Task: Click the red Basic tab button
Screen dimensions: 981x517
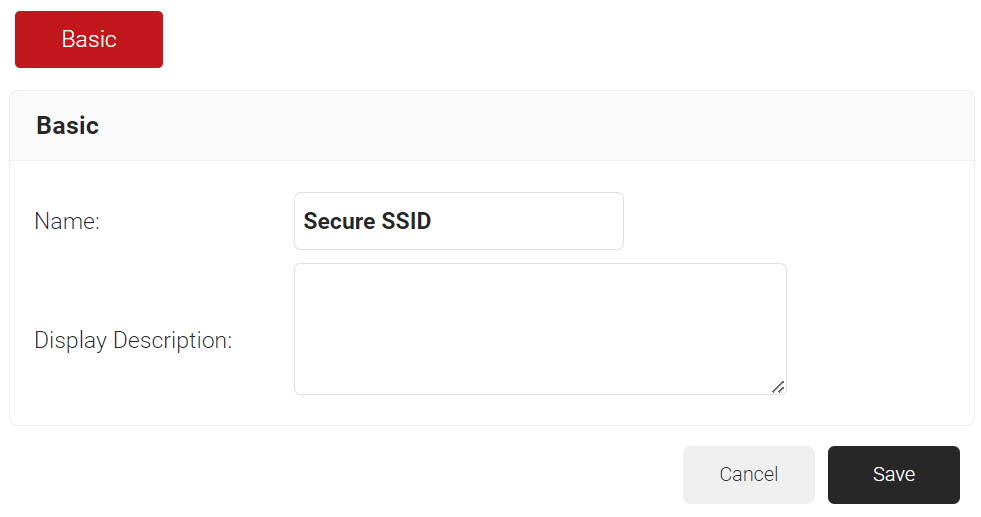Action: tap(89, 39)
